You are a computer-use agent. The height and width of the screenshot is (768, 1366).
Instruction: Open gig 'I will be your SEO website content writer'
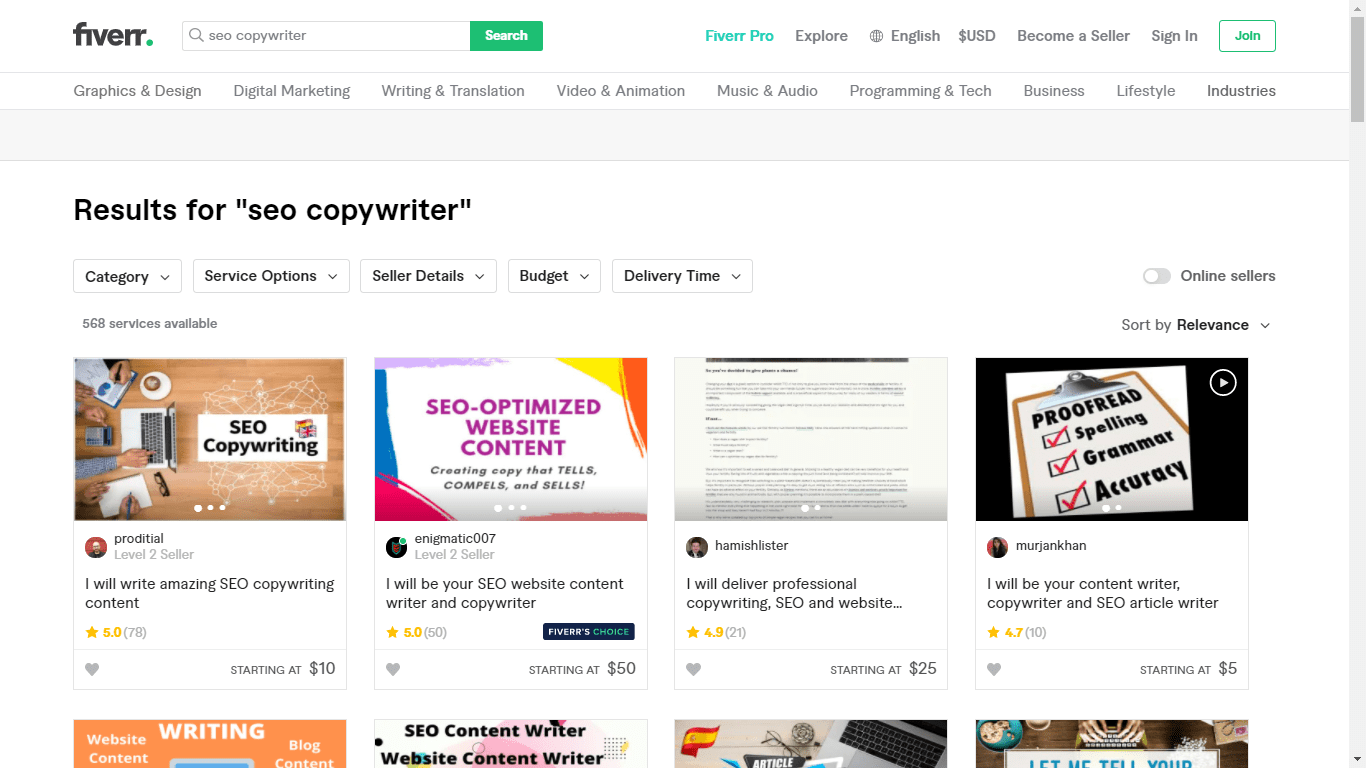[505, 593]
